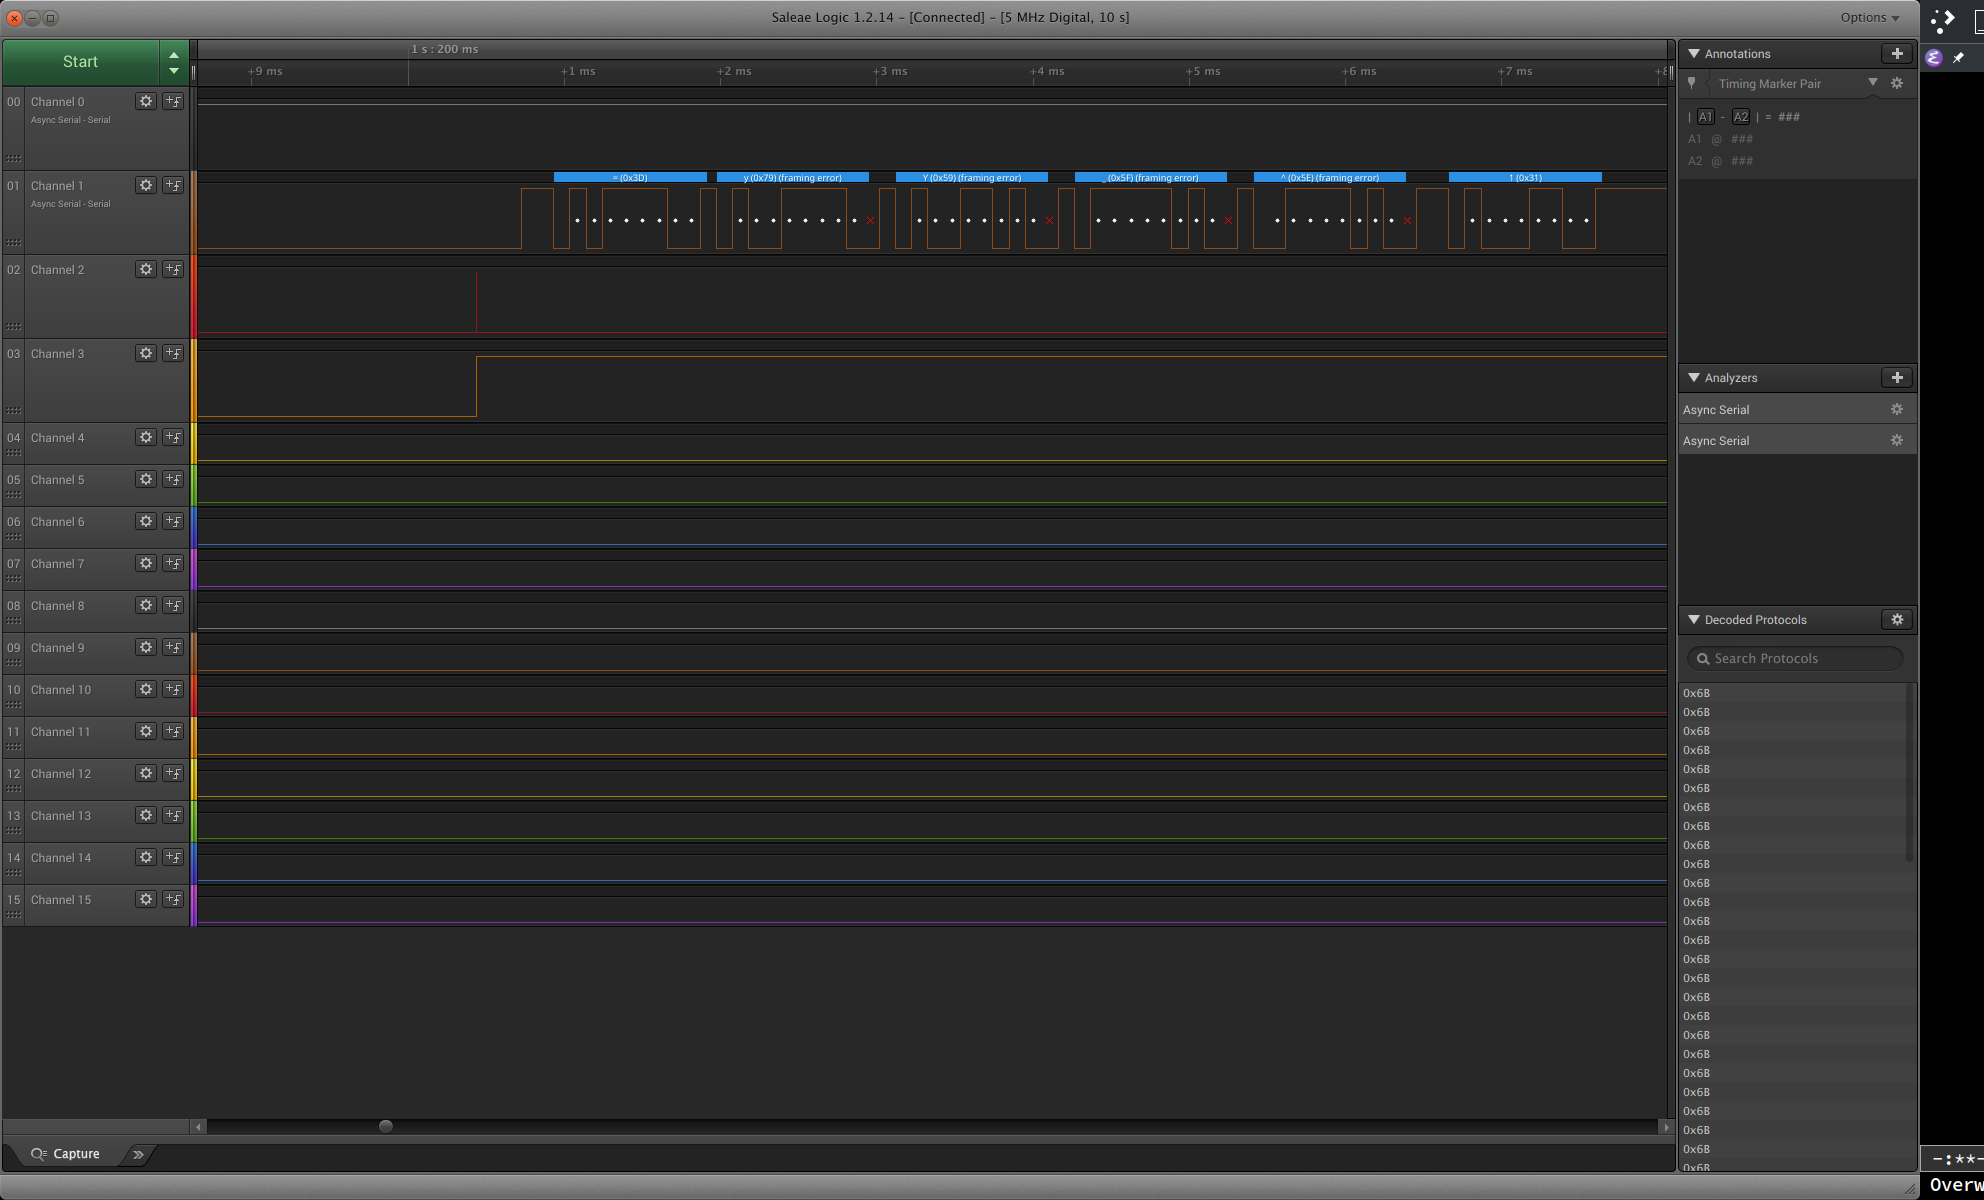Click the green Start capture button

tap(80, 62)
